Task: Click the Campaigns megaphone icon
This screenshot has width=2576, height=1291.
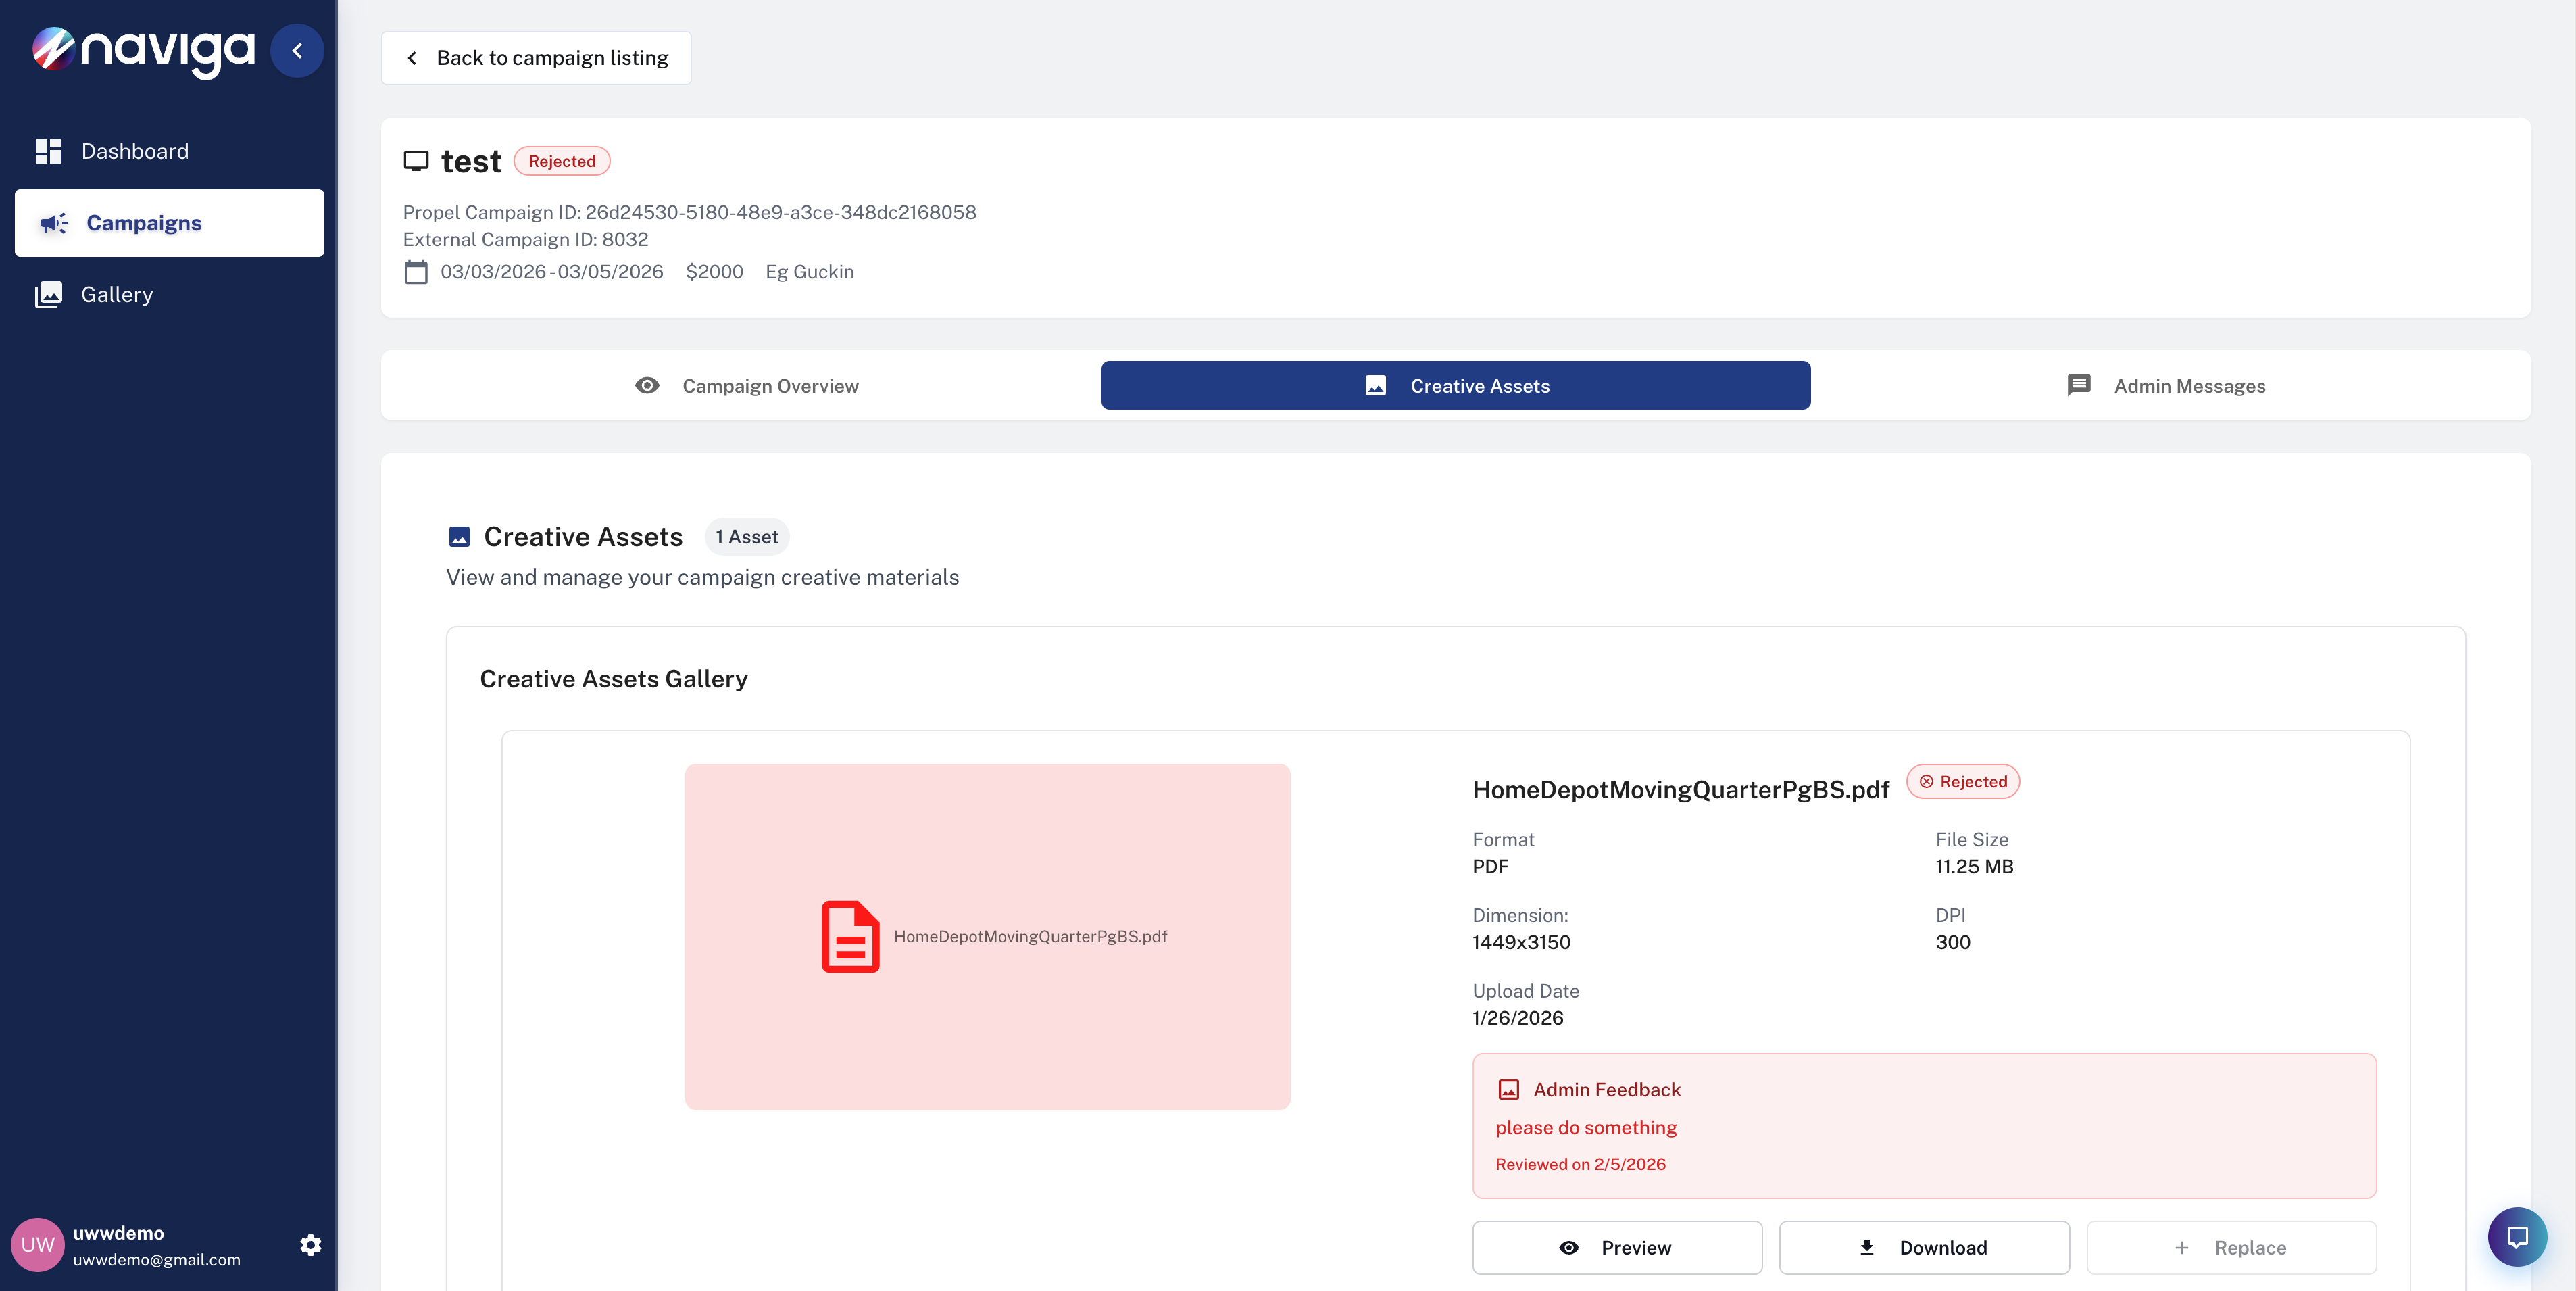Action: pos(54,223)
